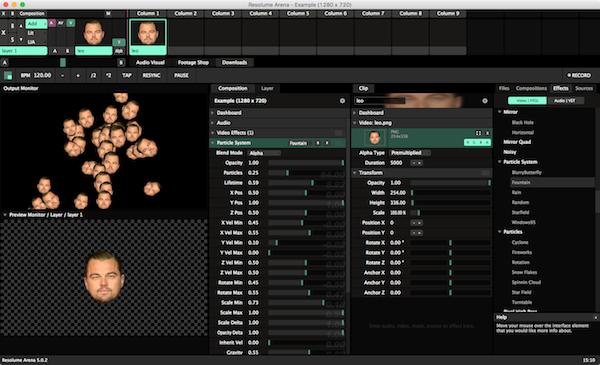Screen dimensions: 600x365
Task: Open Blend Mode Alpha dropdown
Action: pyautogui.click(x=264, y=153)
